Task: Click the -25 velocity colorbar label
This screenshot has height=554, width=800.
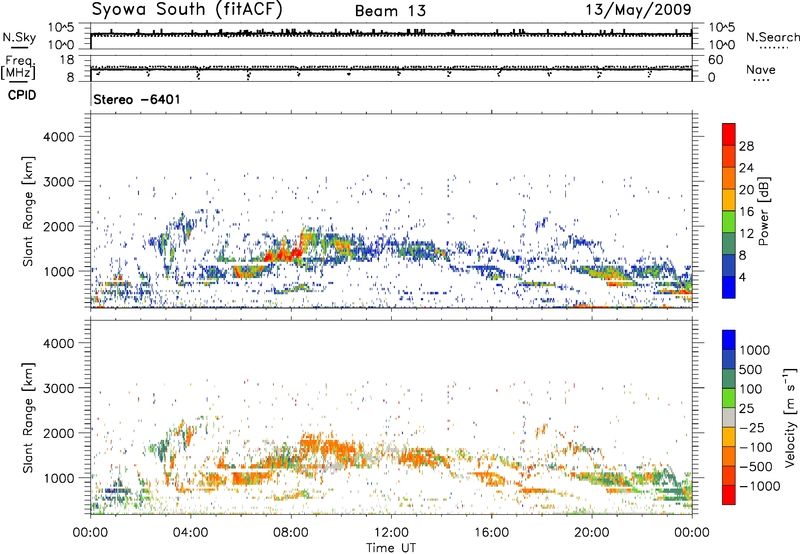Action: 755,427
